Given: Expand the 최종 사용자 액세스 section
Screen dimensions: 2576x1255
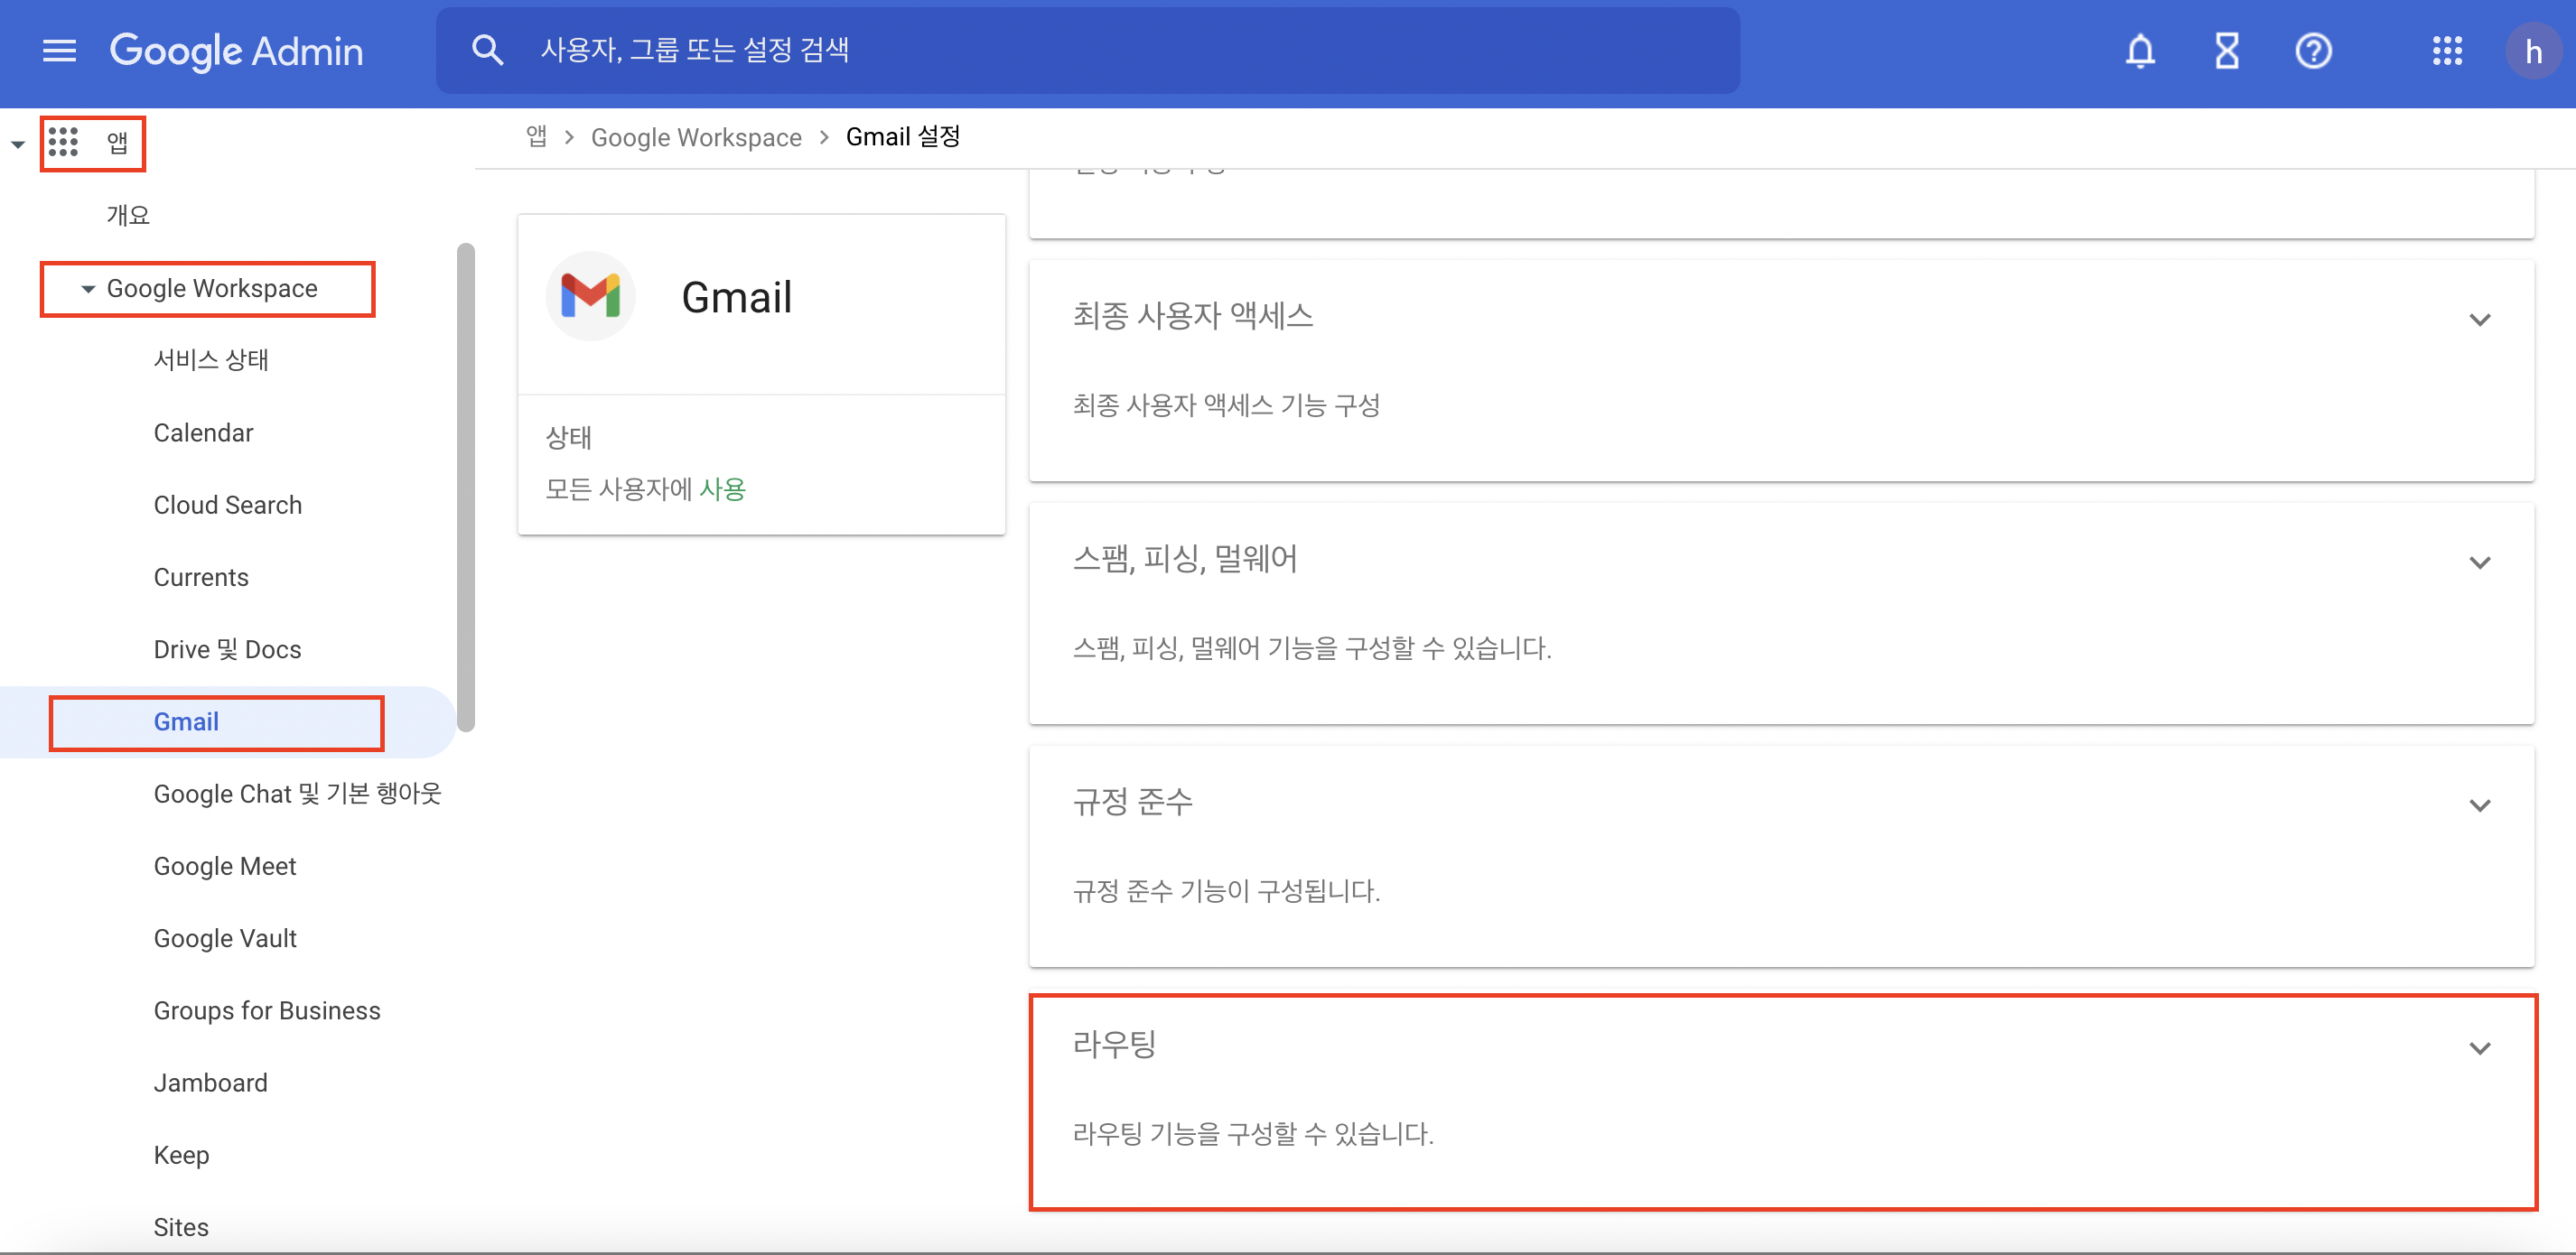Looking at the screenshot, I should coord(2479,320).
